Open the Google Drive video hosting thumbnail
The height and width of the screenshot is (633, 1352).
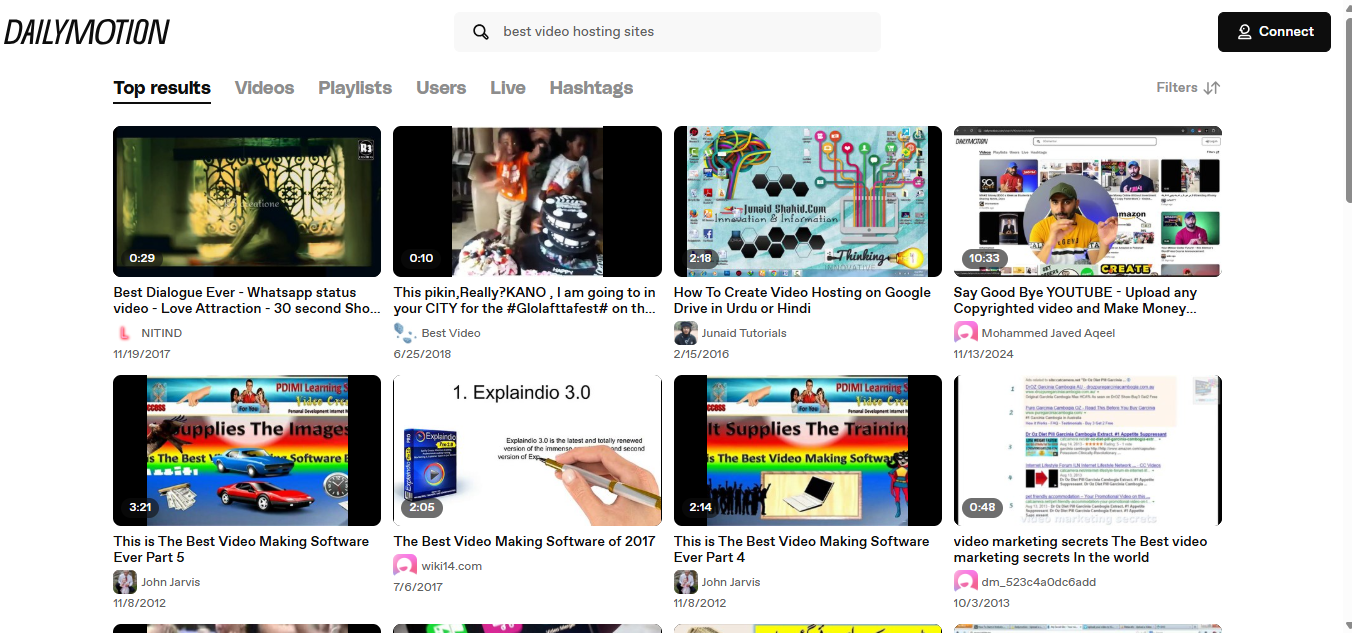click(808, 201)
